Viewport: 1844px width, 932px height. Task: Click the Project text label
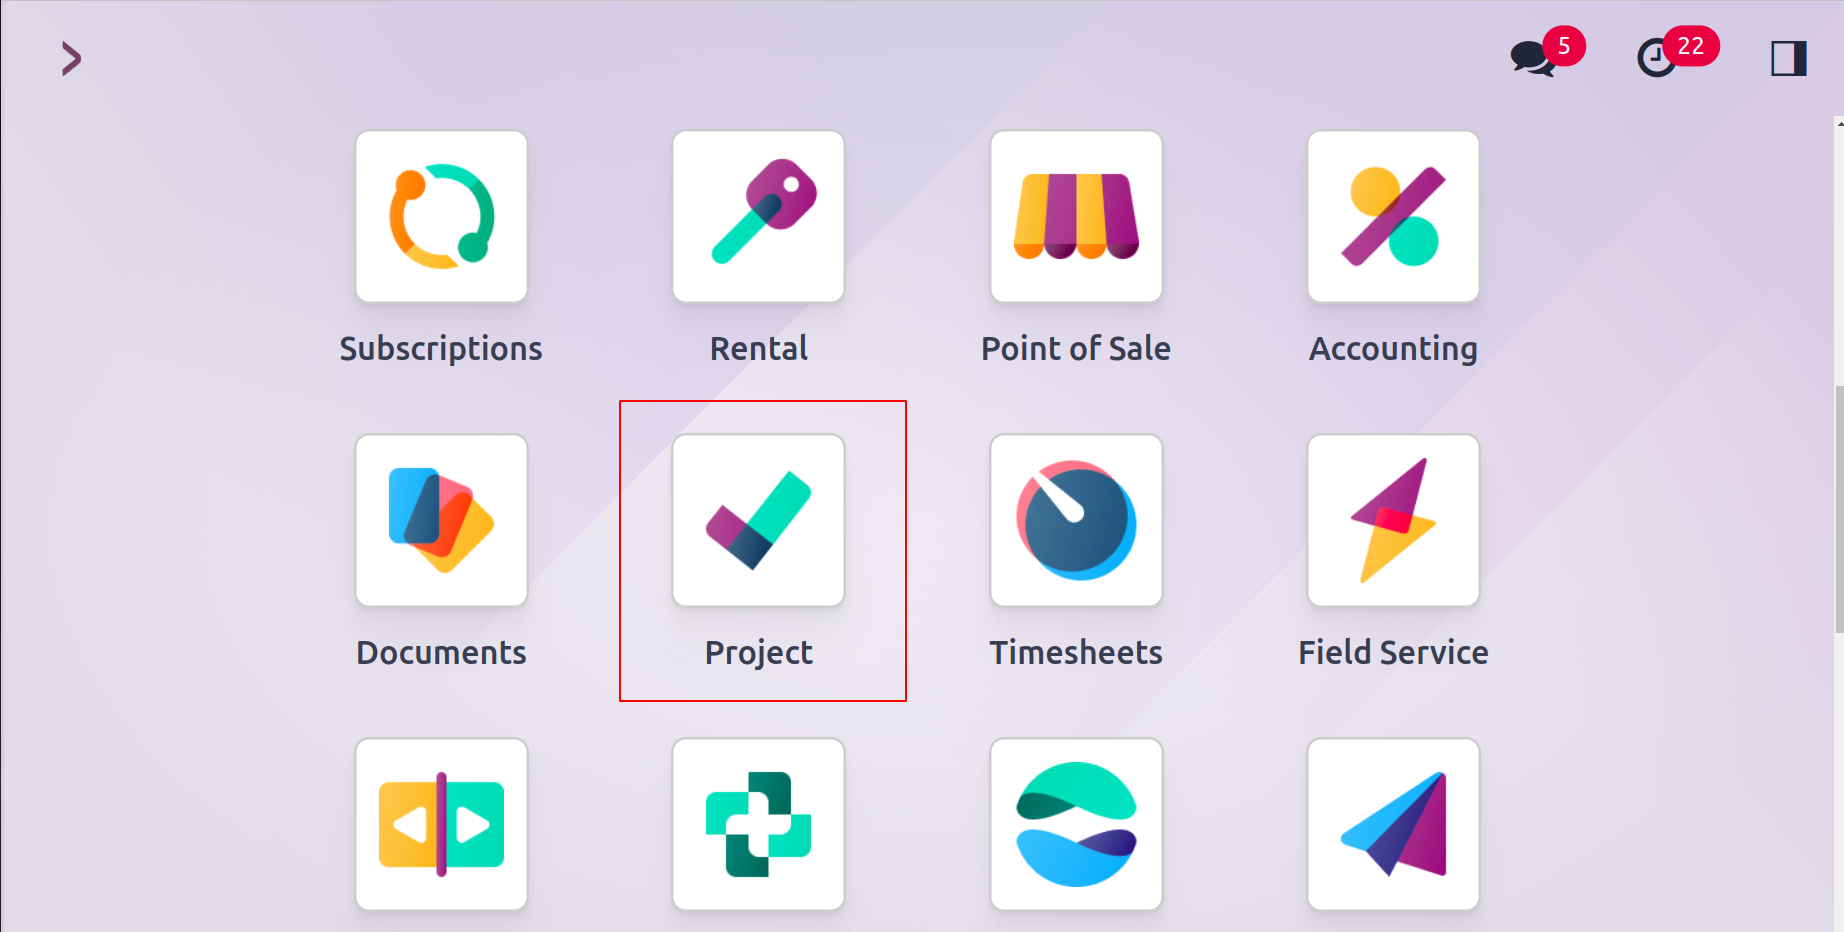tap(758, 653)
